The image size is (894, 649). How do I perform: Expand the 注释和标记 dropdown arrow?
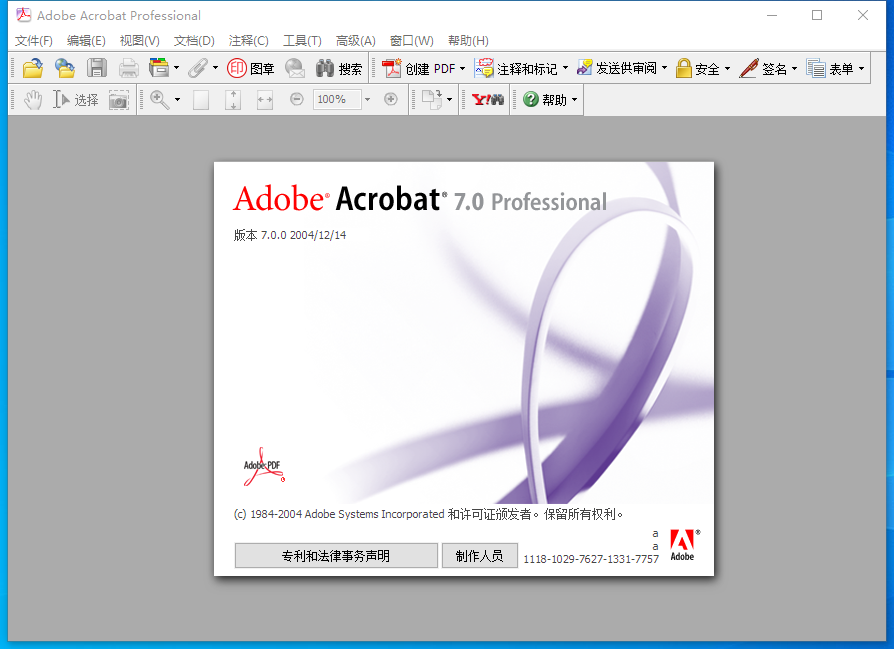point(566,68)
